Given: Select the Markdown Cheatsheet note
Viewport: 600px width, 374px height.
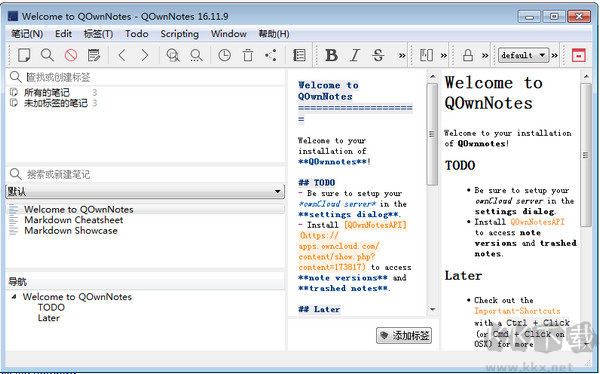Looking at the screenshot, I should (x=73, y=220).
